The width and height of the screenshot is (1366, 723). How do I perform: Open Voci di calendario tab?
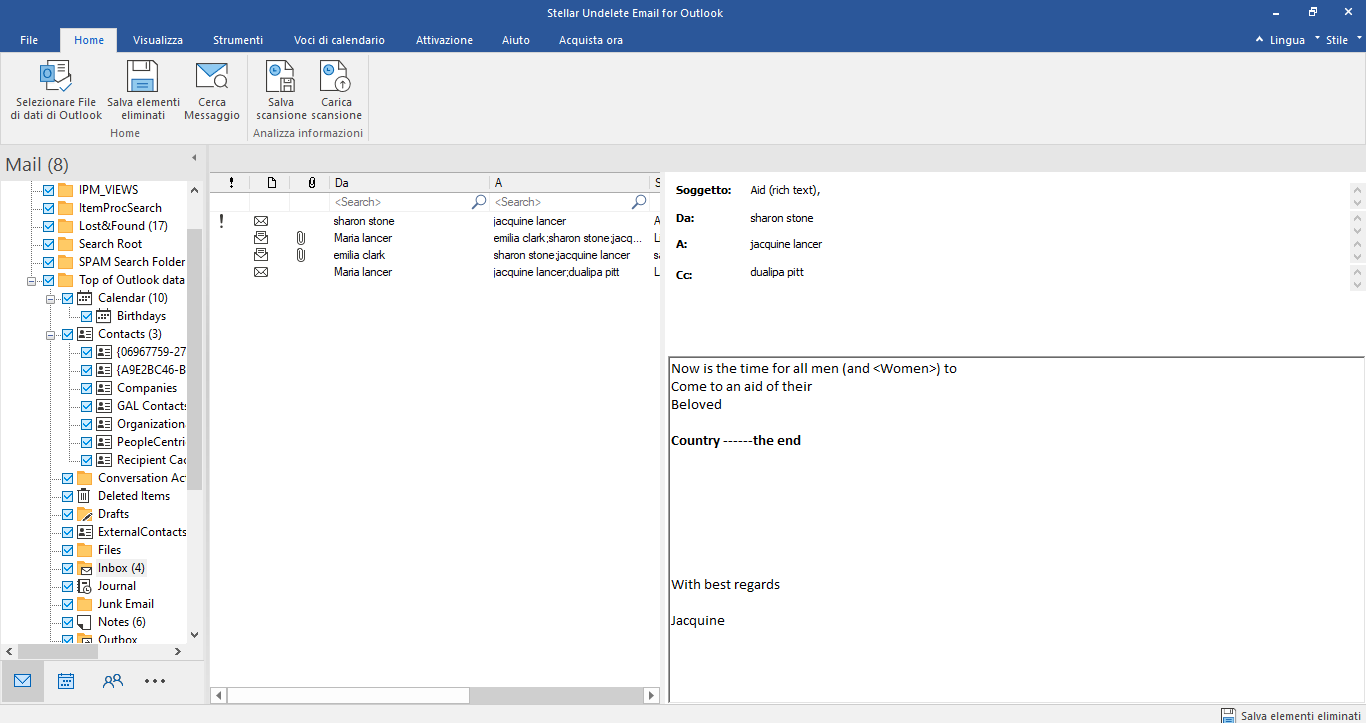click(x=339, y=40)
